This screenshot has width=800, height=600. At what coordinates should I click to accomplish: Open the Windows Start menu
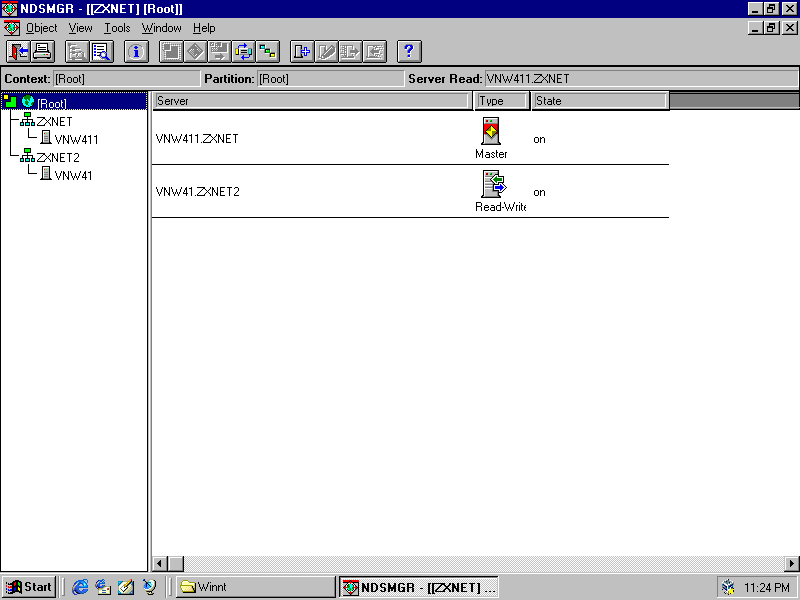pyautogui.click(x=29, y=587)
